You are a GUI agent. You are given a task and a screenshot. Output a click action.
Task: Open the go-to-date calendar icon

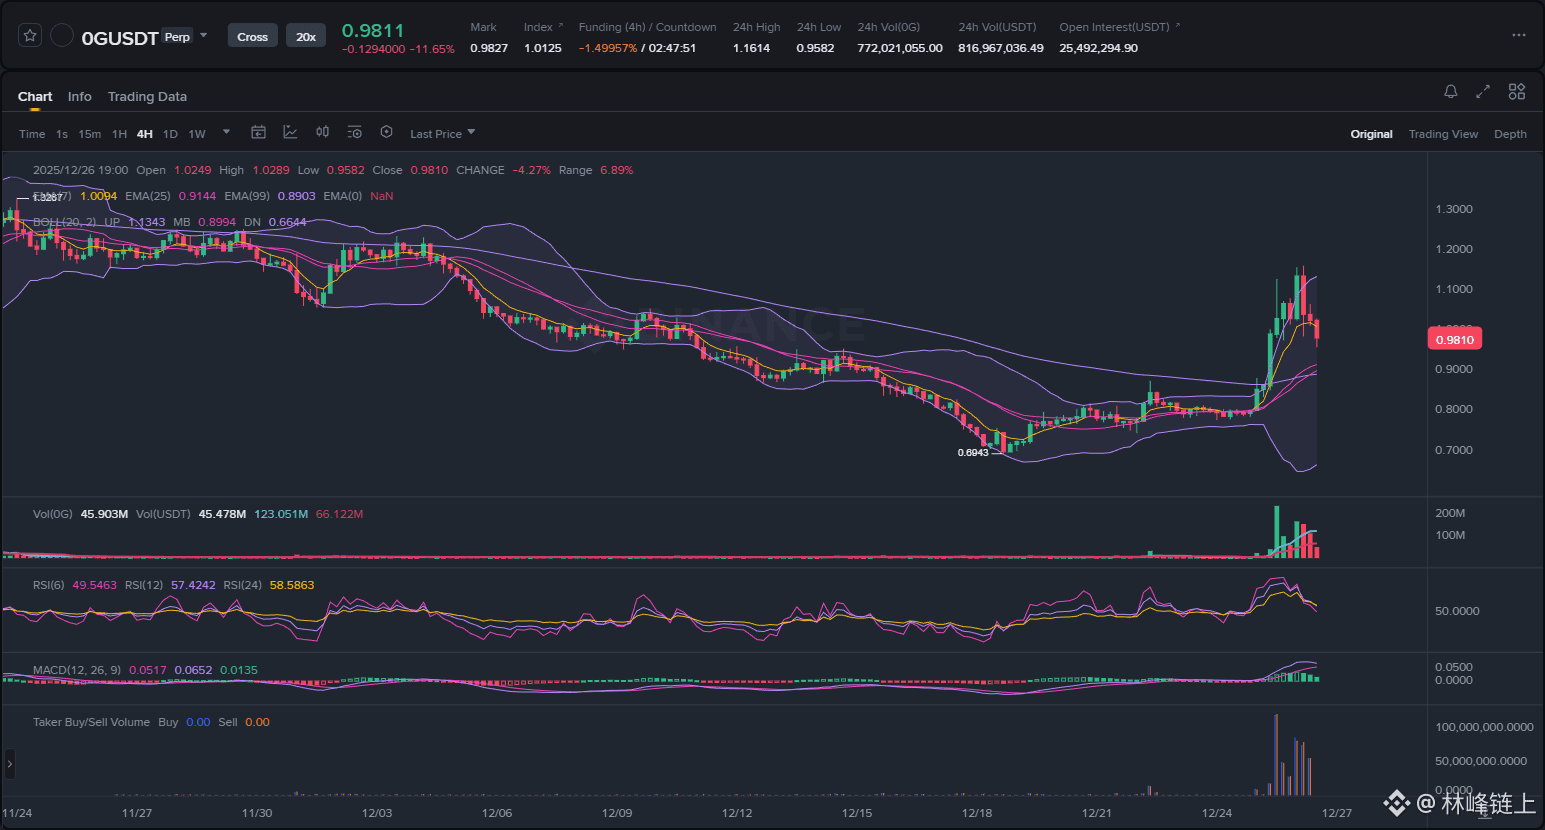coord(258,132)
